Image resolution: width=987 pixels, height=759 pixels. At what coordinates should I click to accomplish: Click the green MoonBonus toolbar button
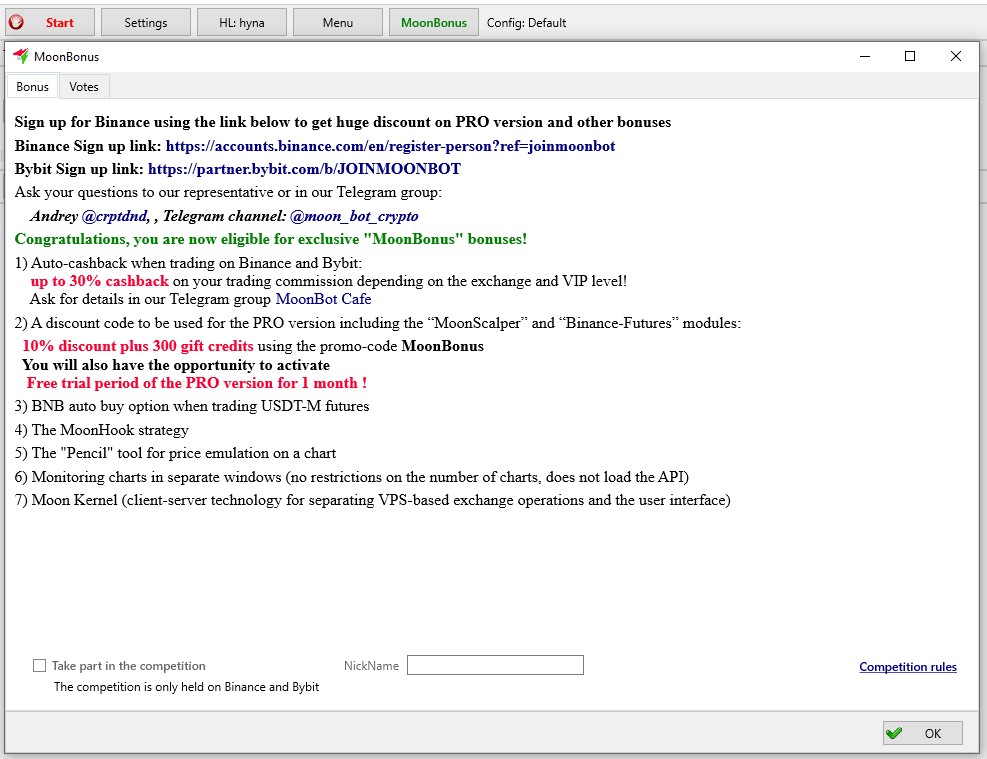434,22
